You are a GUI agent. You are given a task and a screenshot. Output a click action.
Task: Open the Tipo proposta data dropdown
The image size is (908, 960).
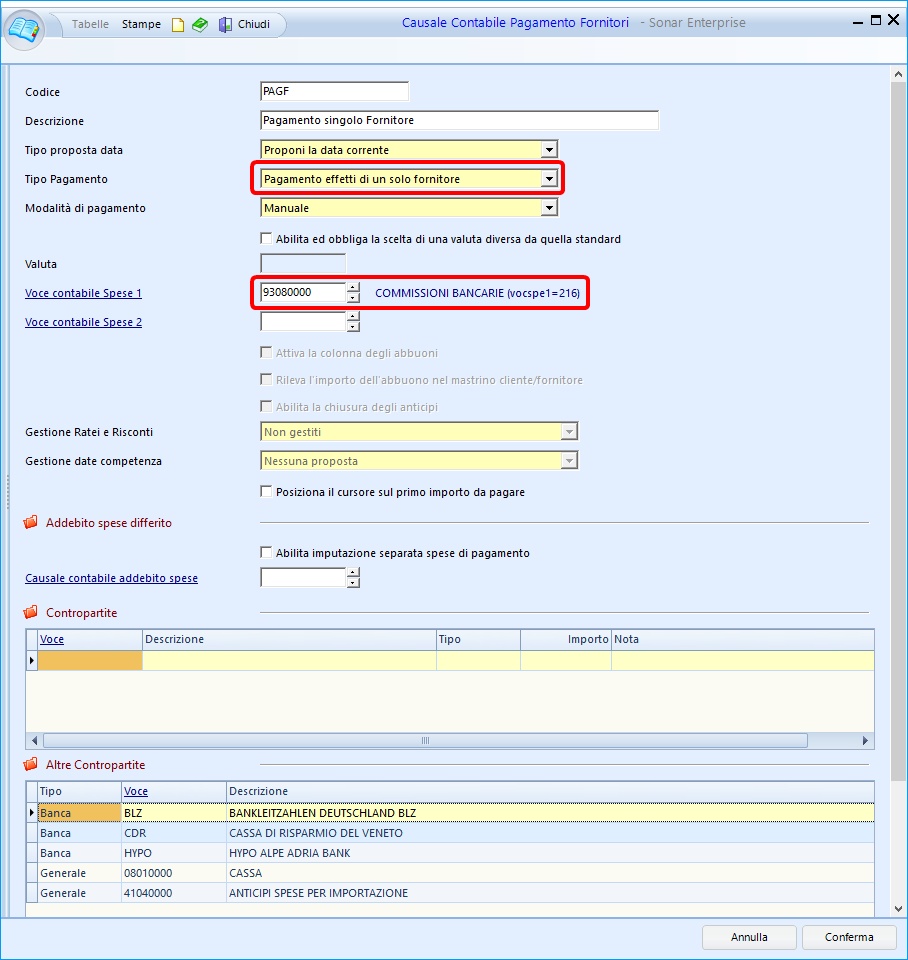coord(548,150)
